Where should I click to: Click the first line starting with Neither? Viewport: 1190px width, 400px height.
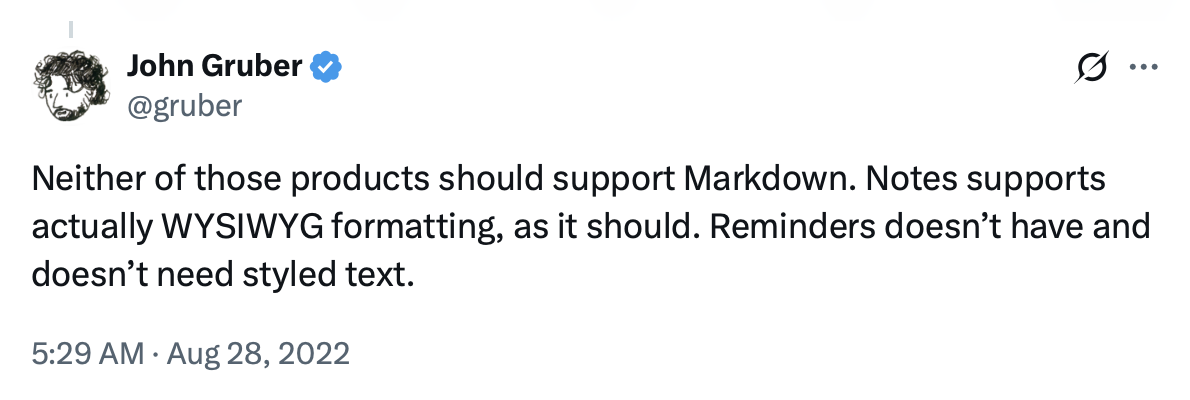point(568,182)
